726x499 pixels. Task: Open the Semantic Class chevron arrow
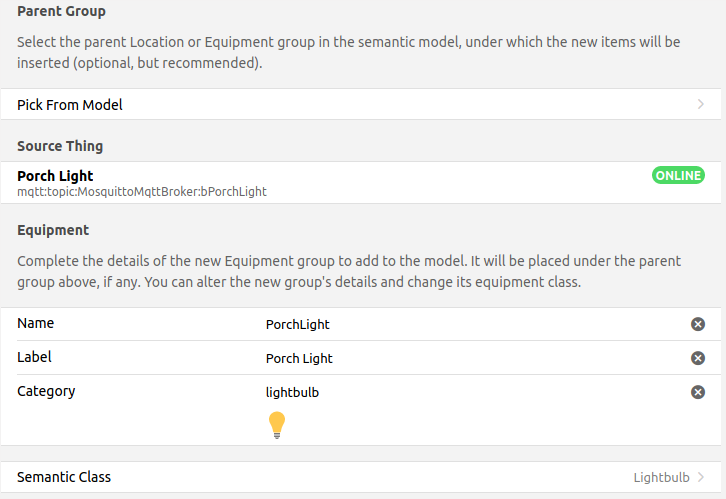pyautogui.click(x=701, y=477)
